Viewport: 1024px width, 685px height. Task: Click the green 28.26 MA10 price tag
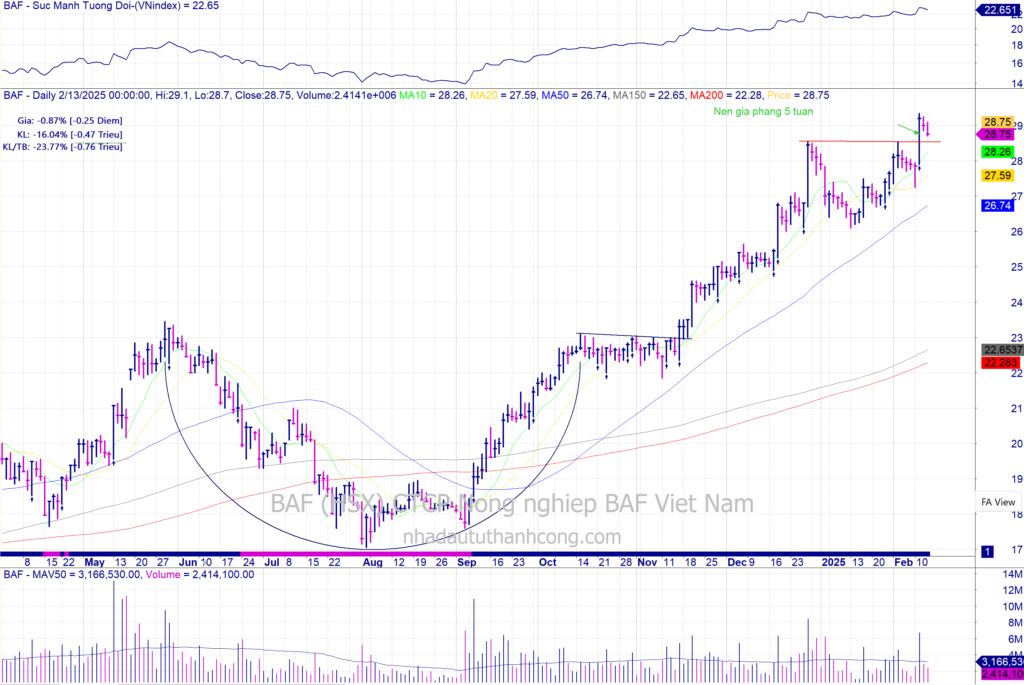(x=996, y=152)
